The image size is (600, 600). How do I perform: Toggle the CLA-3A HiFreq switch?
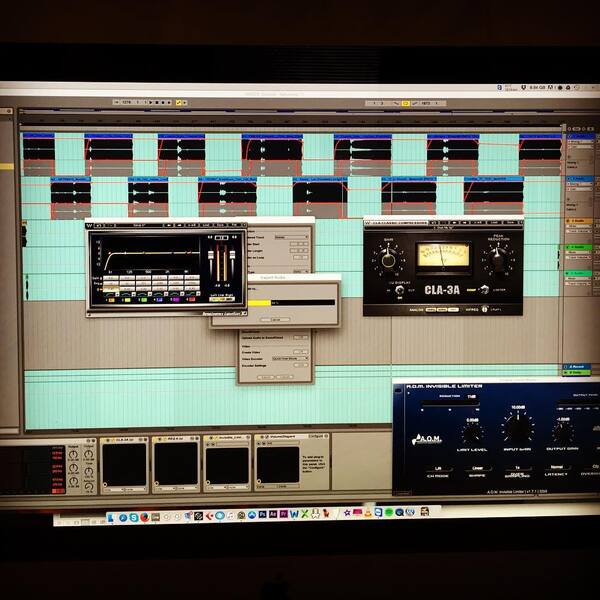point(485,309)
